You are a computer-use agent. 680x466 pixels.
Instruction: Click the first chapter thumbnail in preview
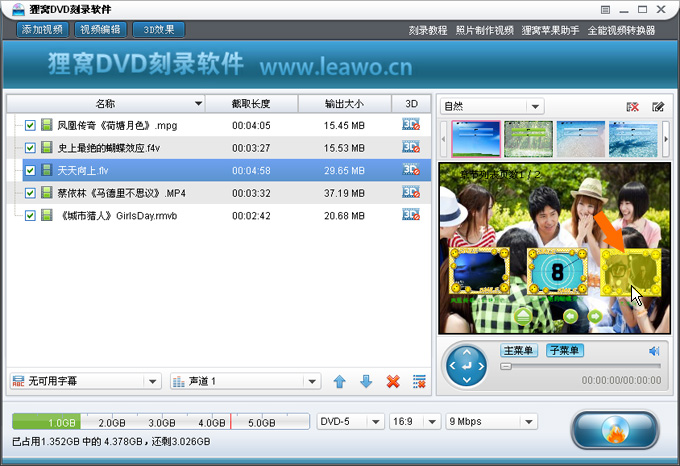click(x=479, y=270)
